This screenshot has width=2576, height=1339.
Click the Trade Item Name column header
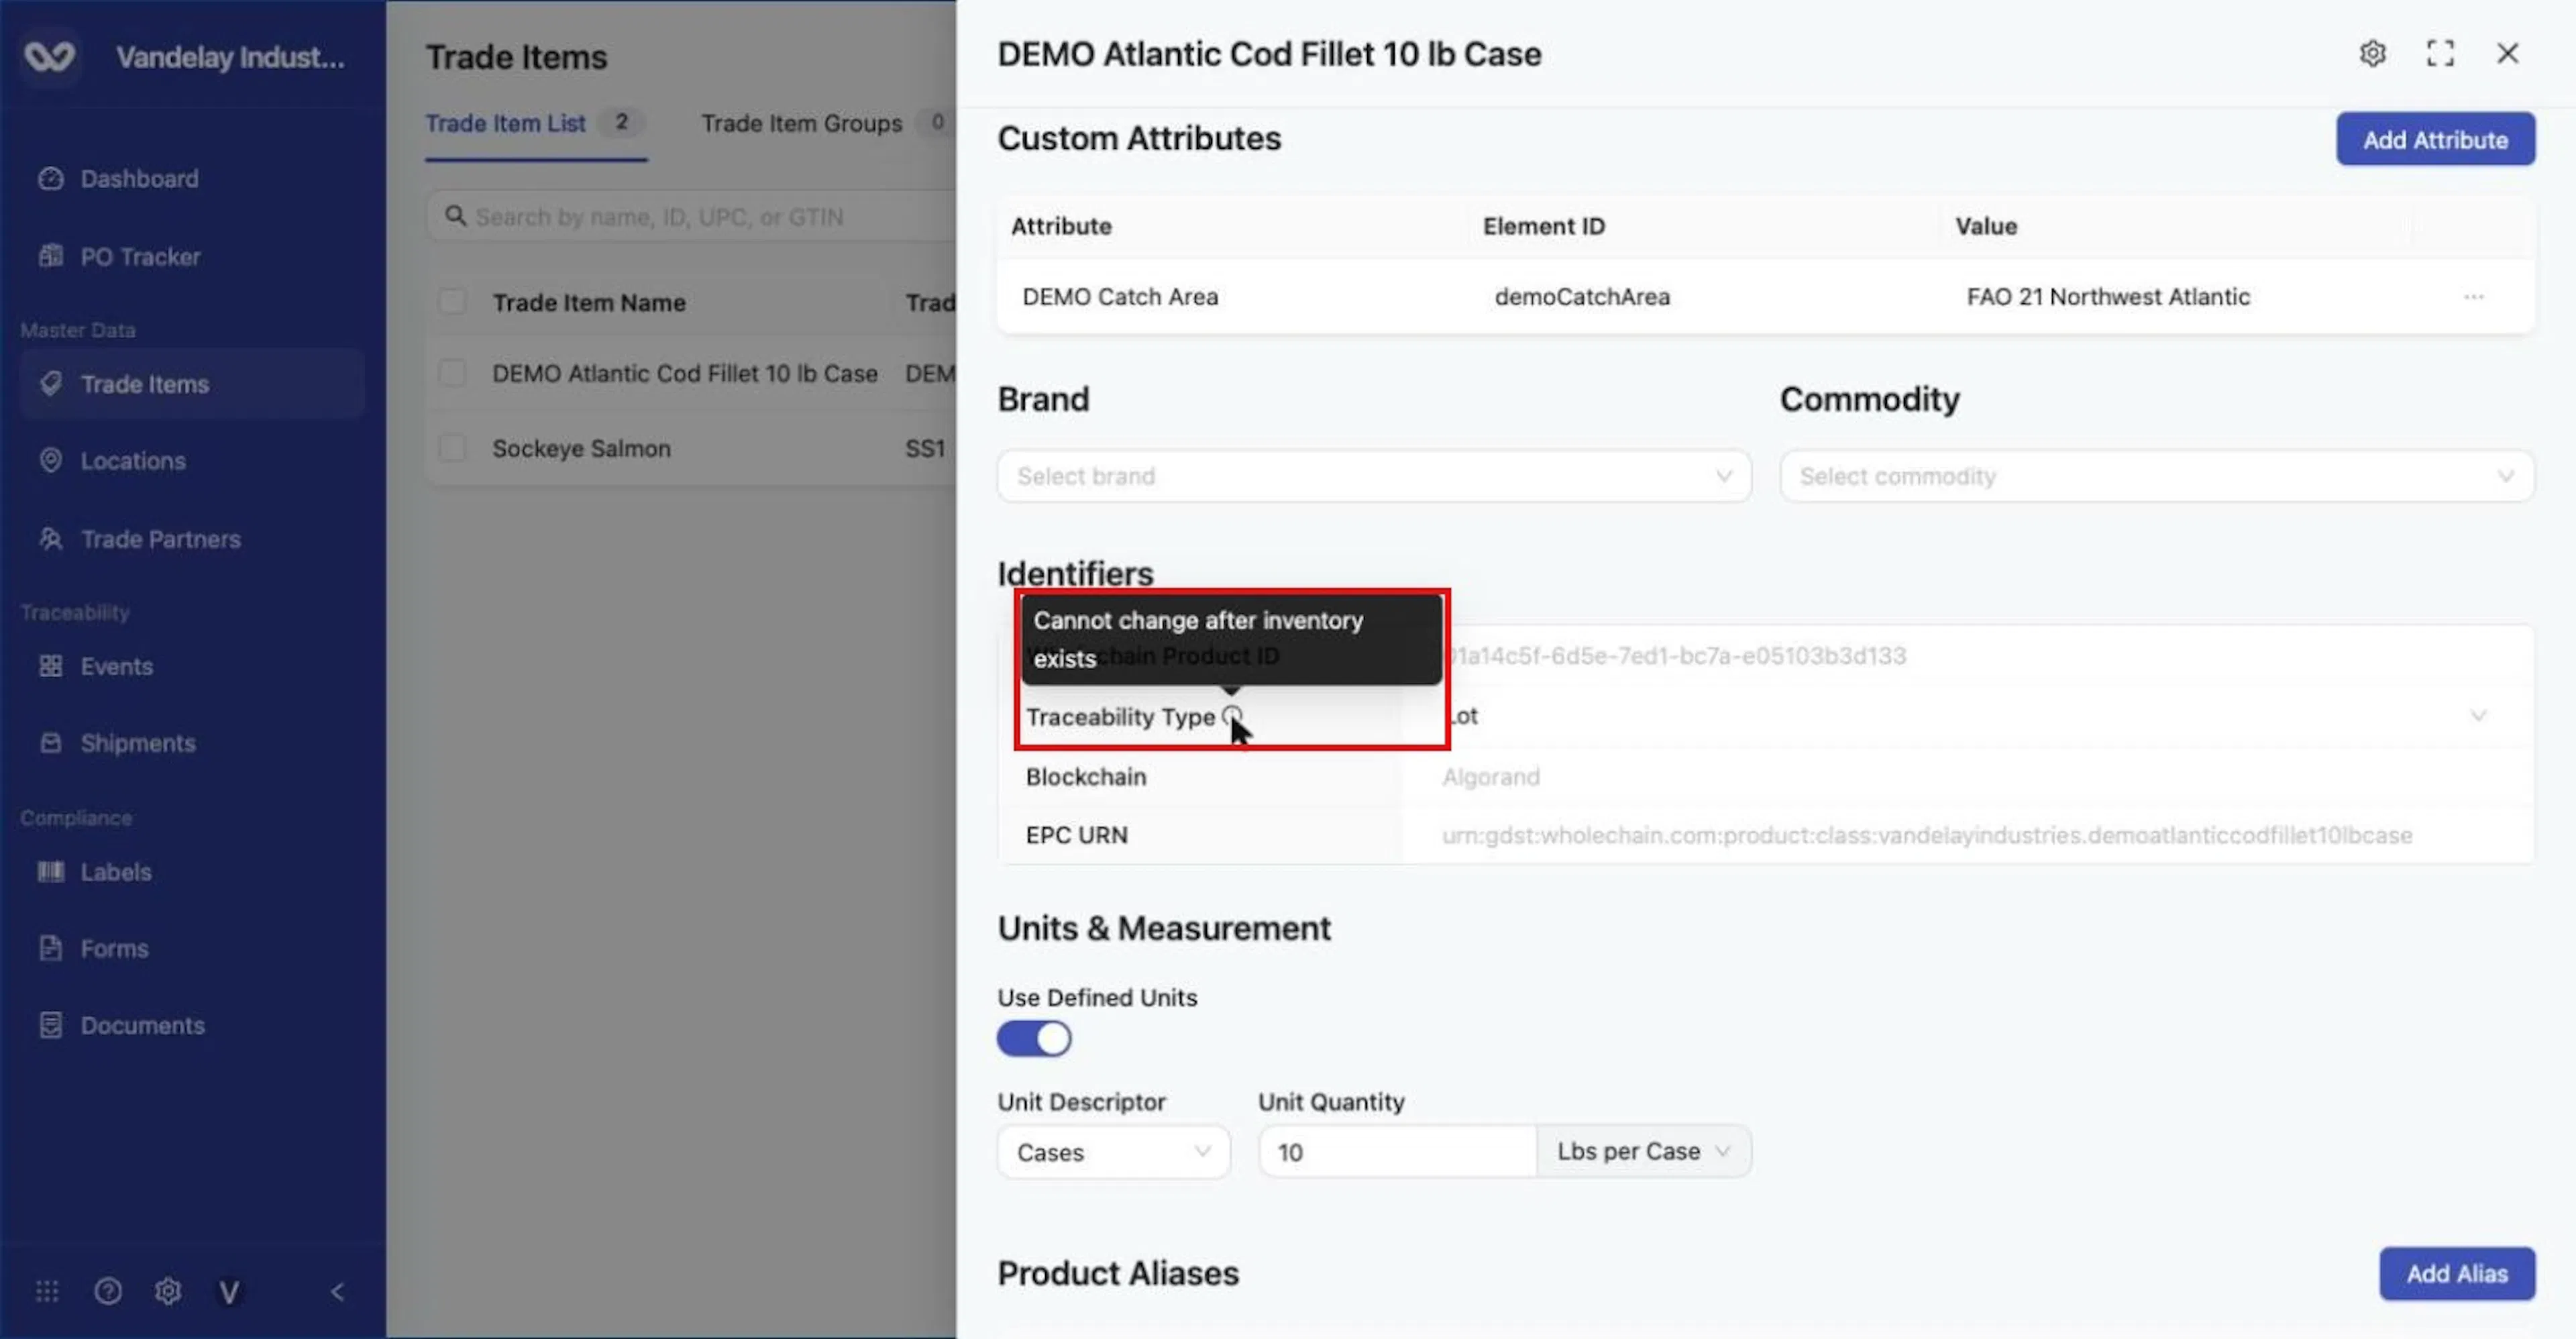588,302
